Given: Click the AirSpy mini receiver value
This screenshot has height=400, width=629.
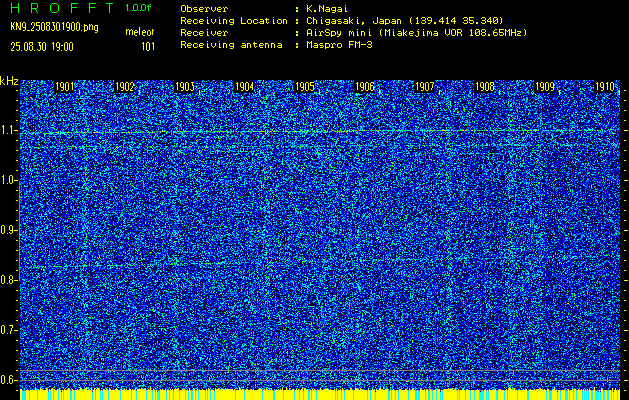Looking at the screenshot, I should pyautogui.click(x=417, y=32).
